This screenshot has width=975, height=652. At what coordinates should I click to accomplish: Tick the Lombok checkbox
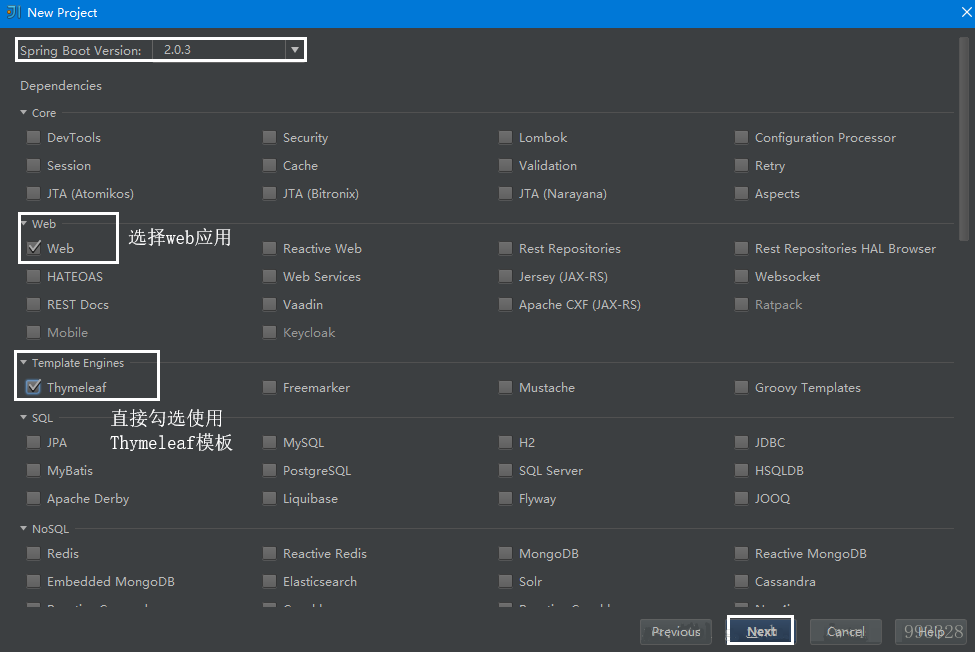tap(506, 137)
